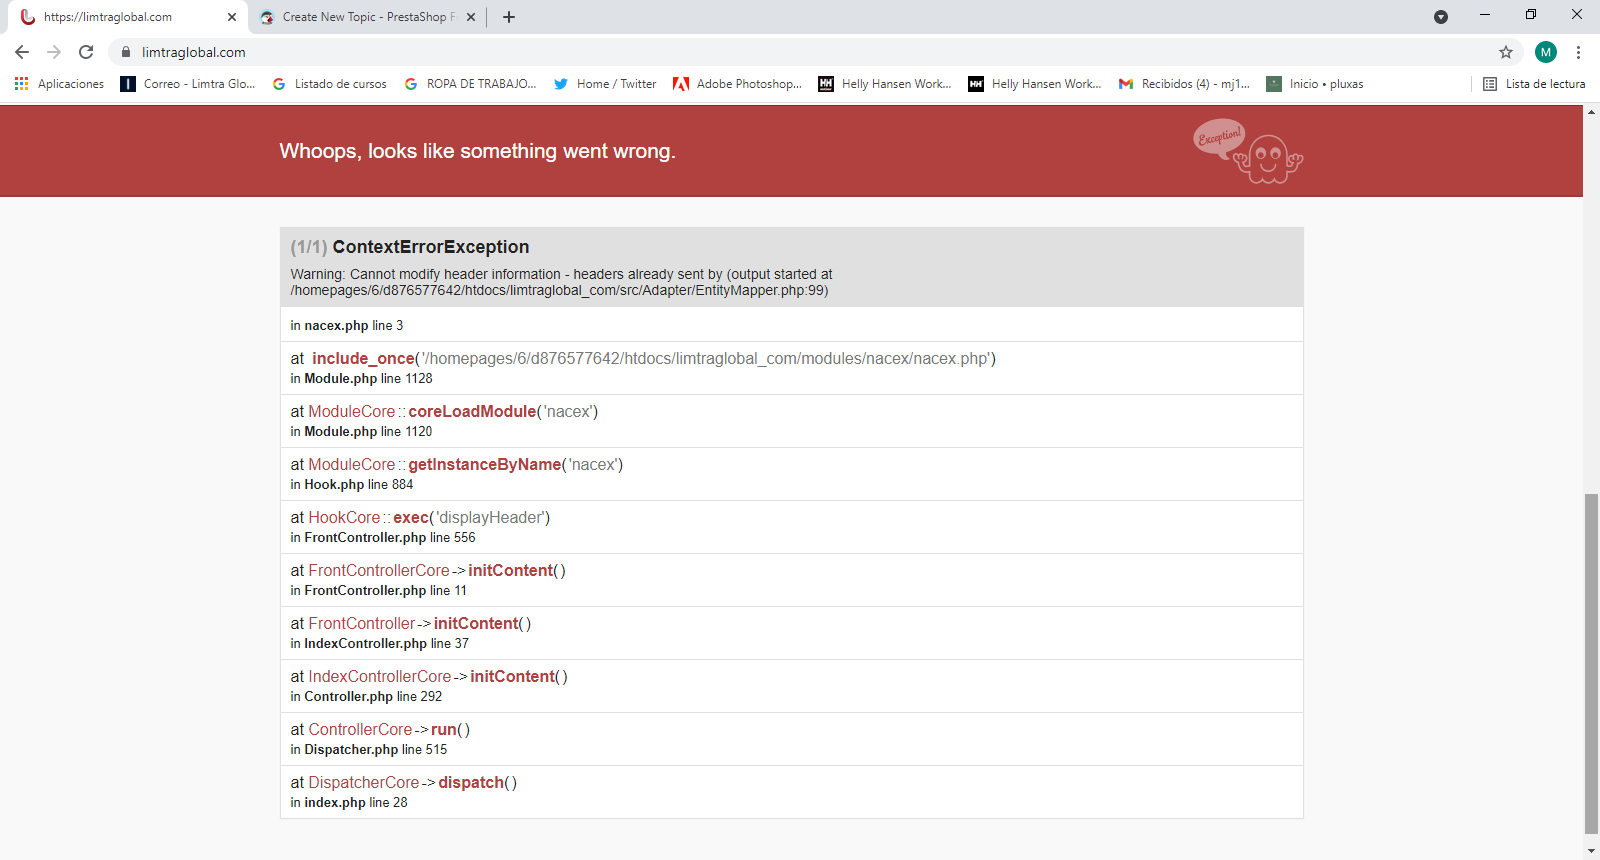Open the Aplicaciones apps grid bookmark
The image size is (1600, 860).
(60, 84)
